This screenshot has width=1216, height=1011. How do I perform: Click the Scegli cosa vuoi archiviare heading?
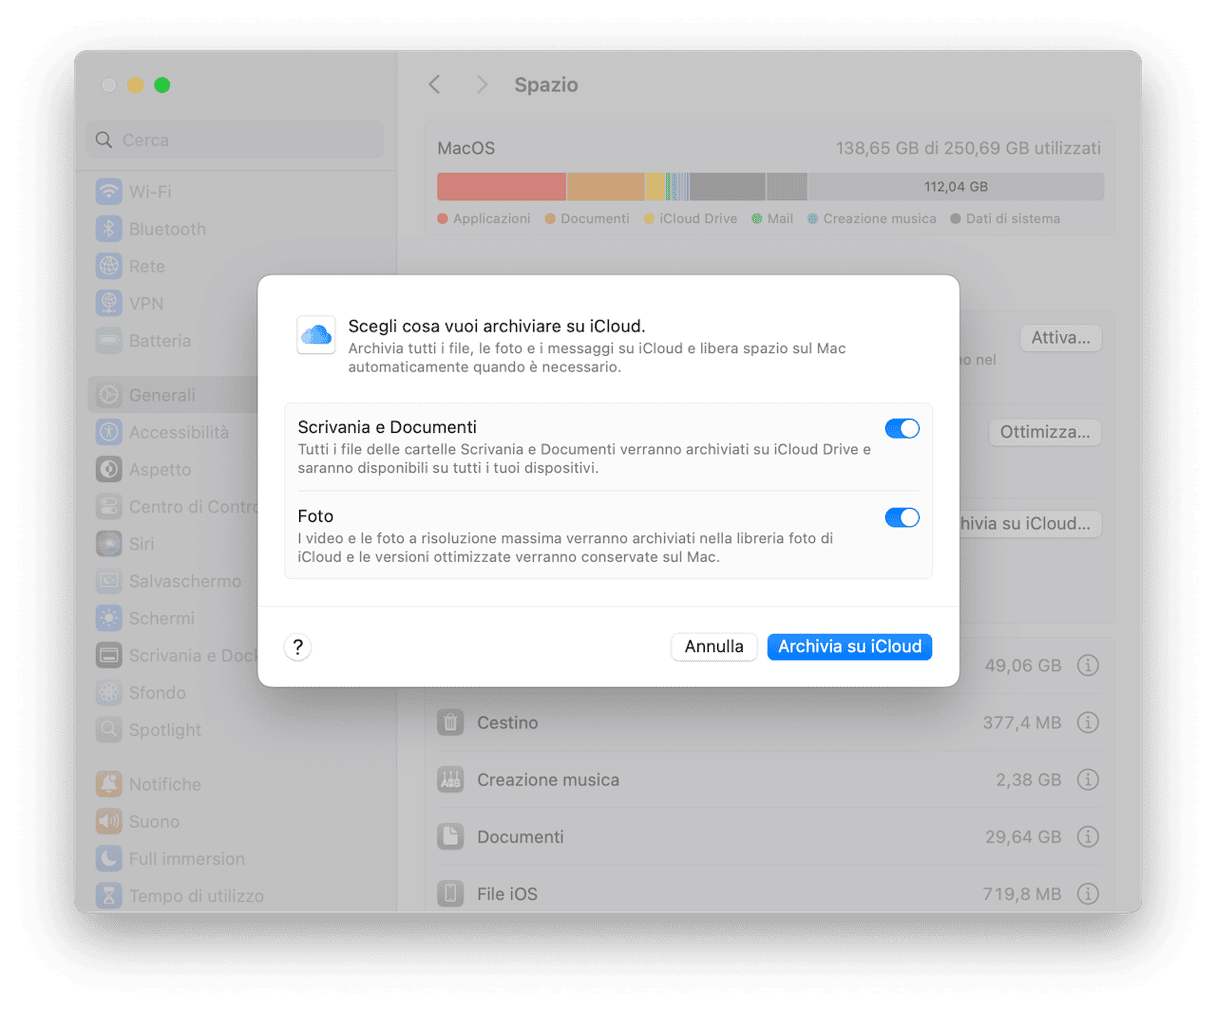497,326
